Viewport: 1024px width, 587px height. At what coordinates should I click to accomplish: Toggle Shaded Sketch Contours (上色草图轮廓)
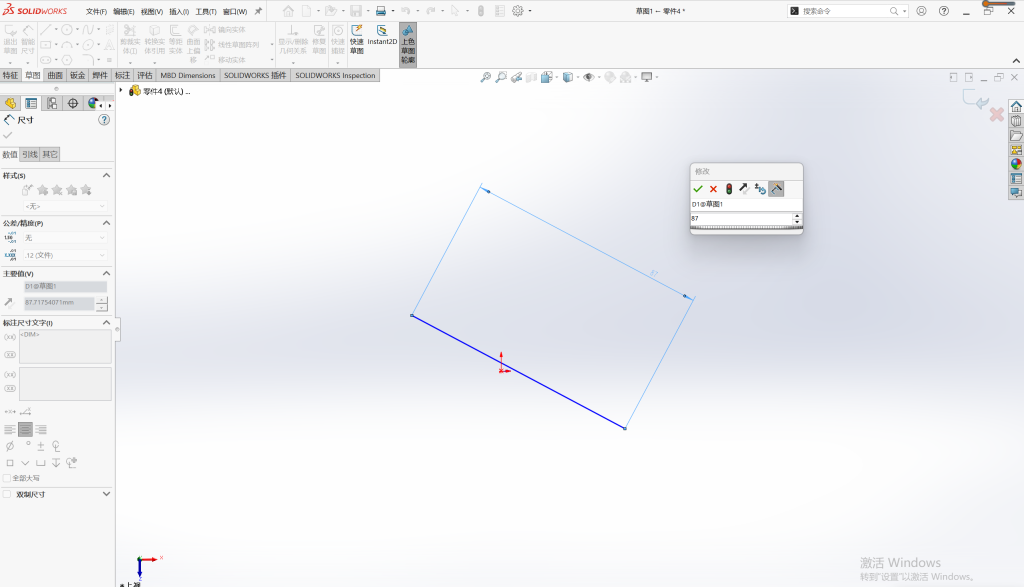[x=408, y=44]
